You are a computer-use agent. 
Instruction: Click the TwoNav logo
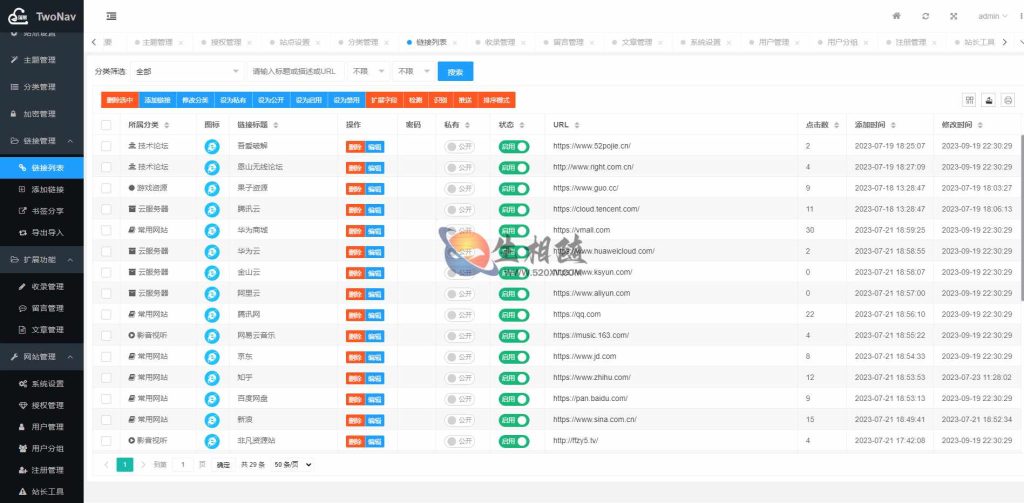pos(42,16)
